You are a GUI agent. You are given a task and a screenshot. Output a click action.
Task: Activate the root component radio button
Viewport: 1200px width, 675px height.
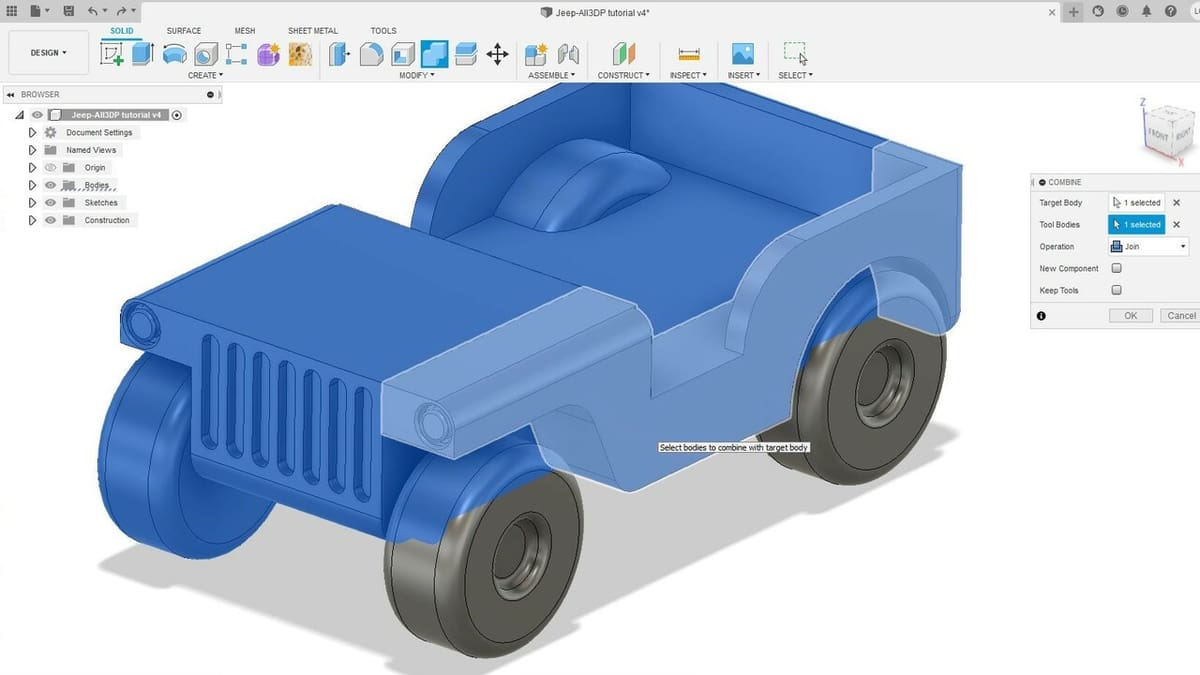click(177, 115)
